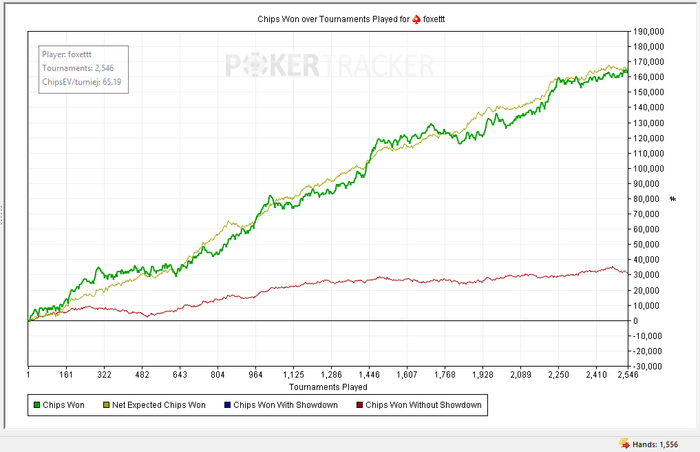Click the Hands: 1,556 status text
700x452 pixels.
655,444
